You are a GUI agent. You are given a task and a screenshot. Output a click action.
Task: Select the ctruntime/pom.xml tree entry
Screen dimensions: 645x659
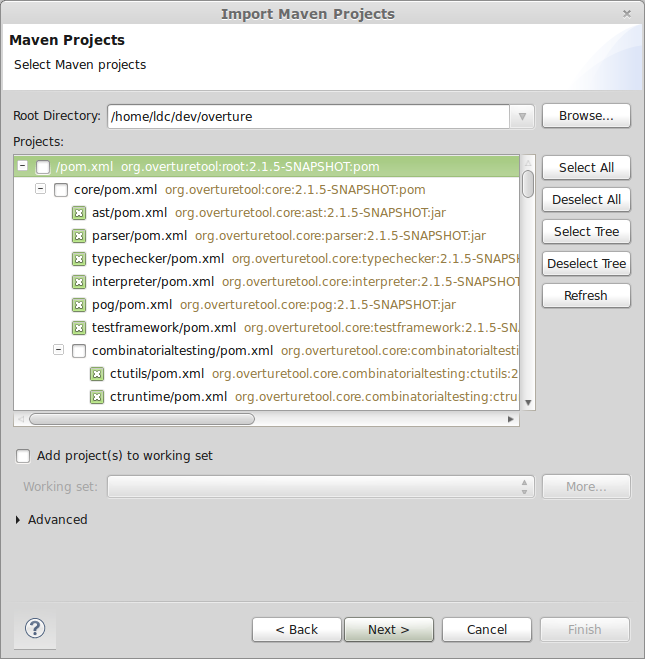point(168,397)
